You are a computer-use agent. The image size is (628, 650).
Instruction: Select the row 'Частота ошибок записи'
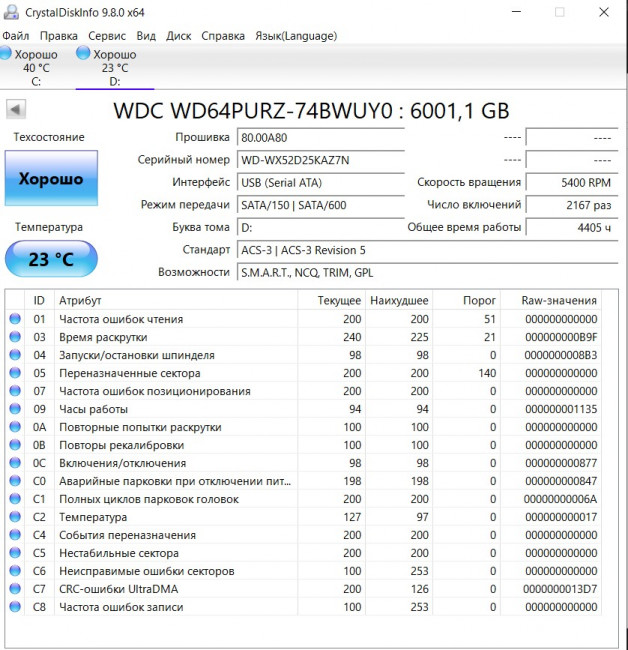(x=303, y=607)
